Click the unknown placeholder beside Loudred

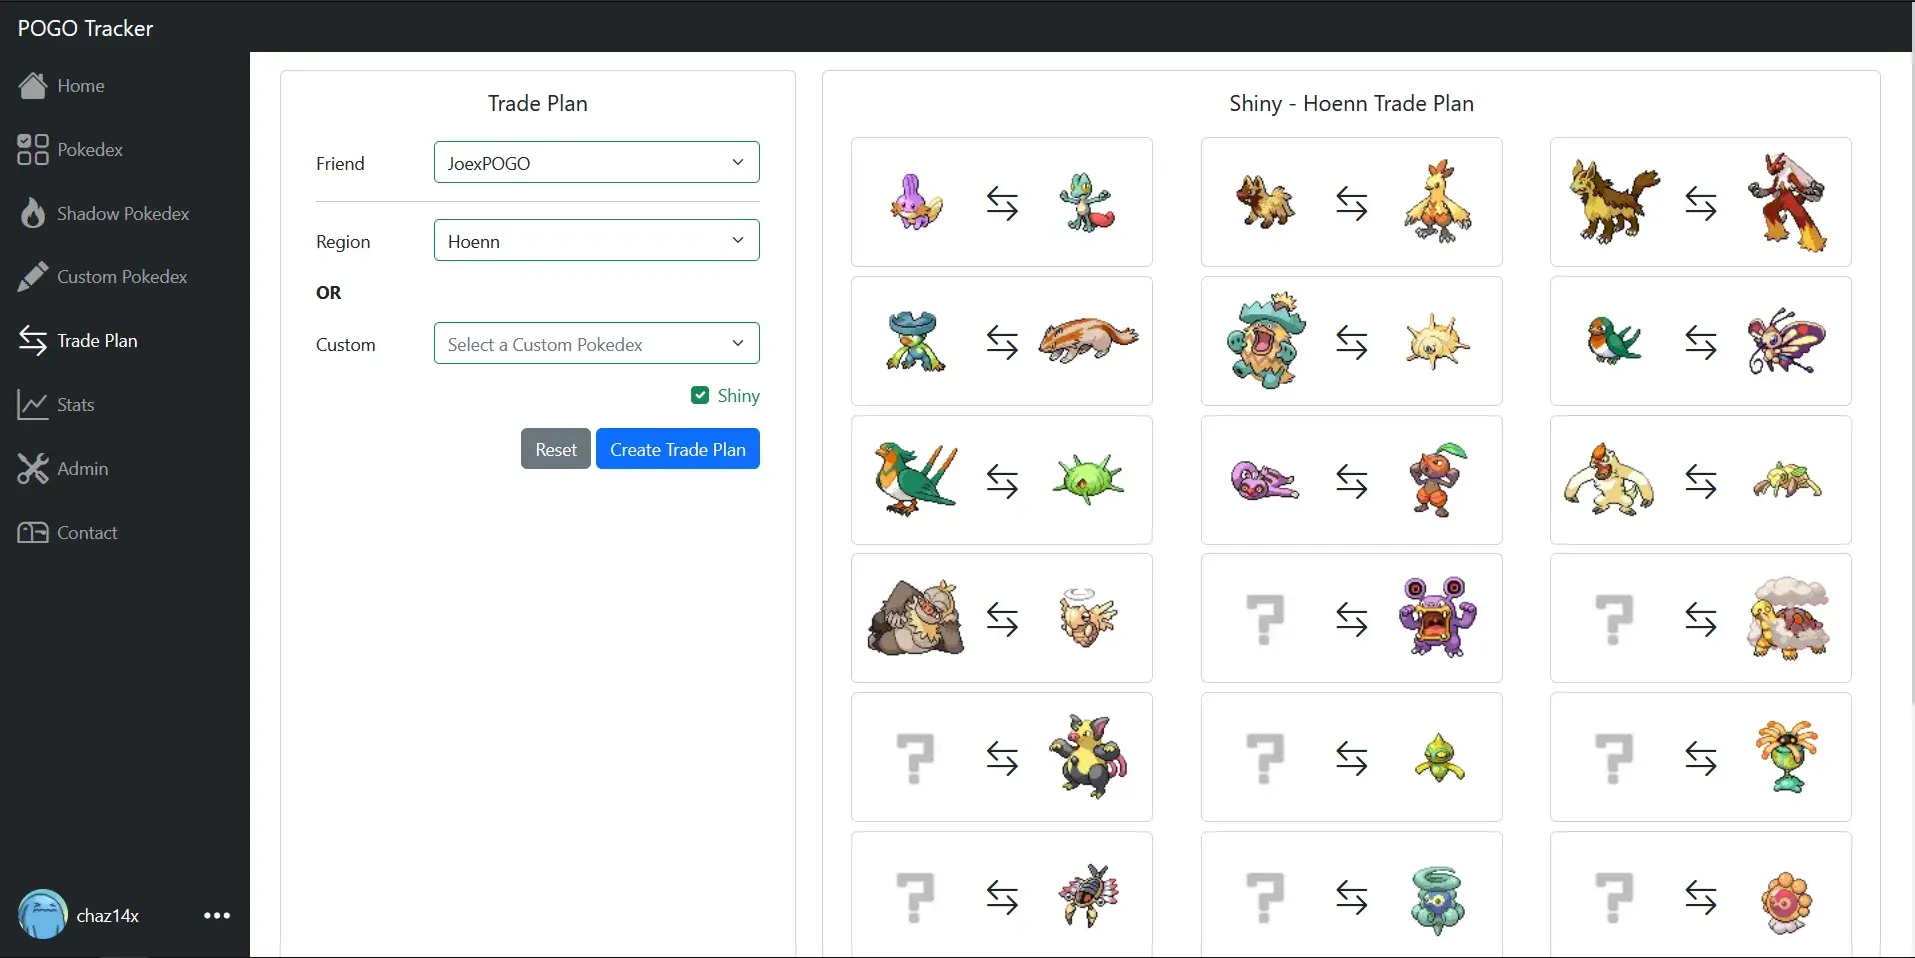pos(1265,619)
